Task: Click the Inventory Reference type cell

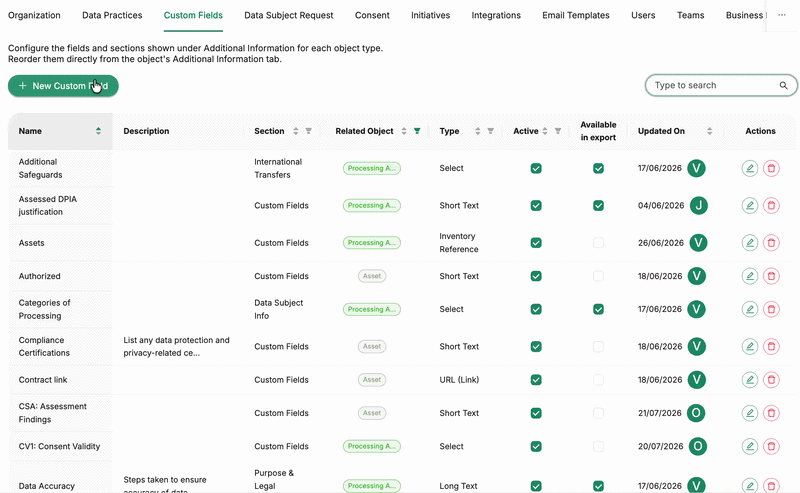Action: tap(459, 242)
